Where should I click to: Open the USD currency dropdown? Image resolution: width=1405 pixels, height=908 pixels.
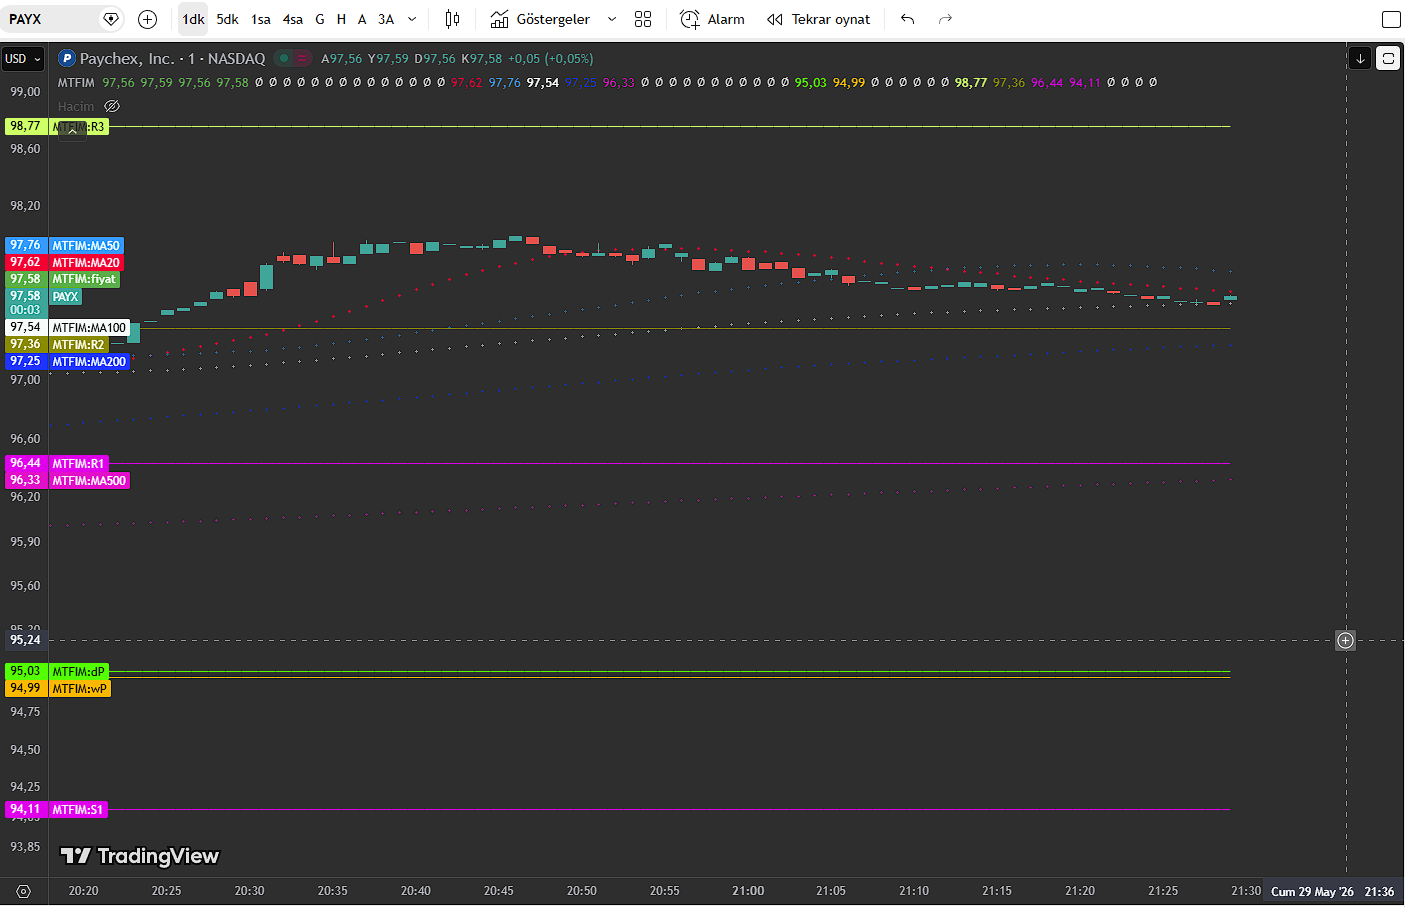23,59
